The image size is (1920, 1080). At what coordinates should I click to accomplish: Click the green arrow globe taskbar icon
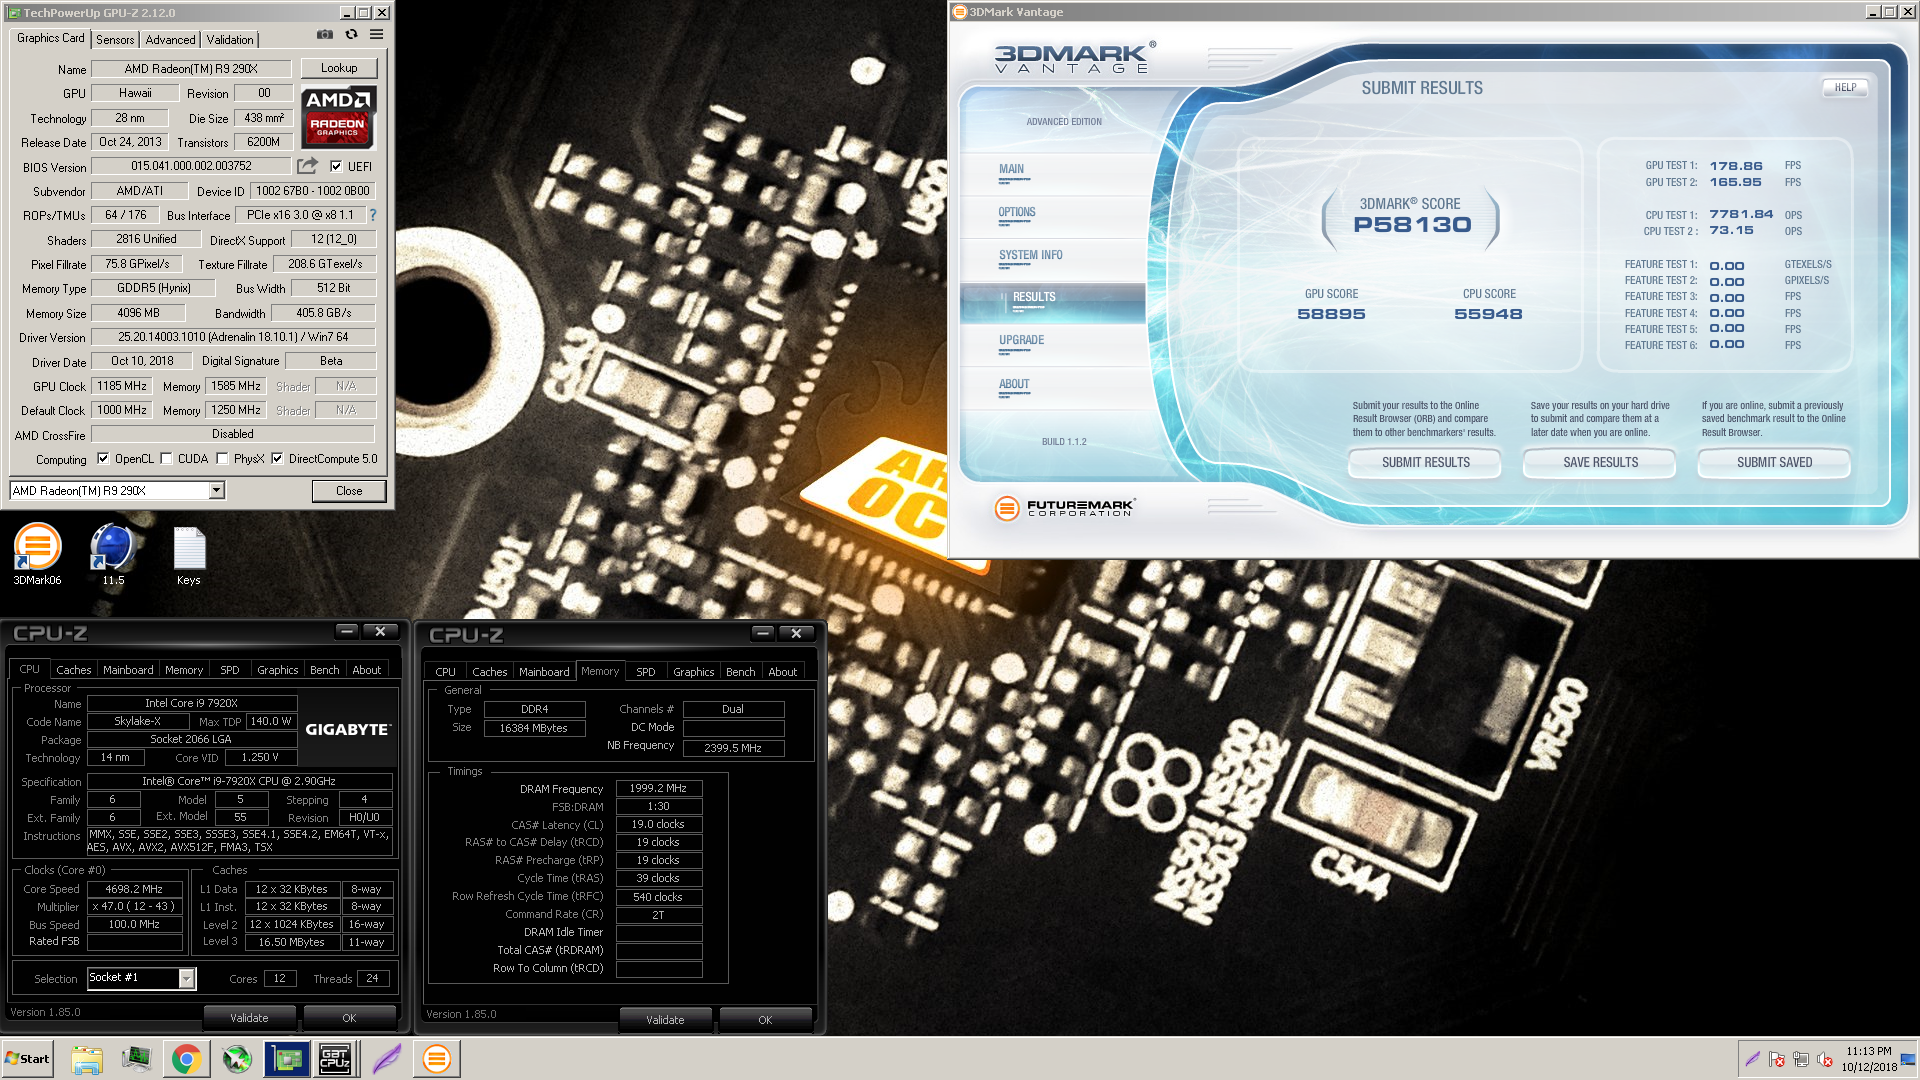pos(237,1059)
